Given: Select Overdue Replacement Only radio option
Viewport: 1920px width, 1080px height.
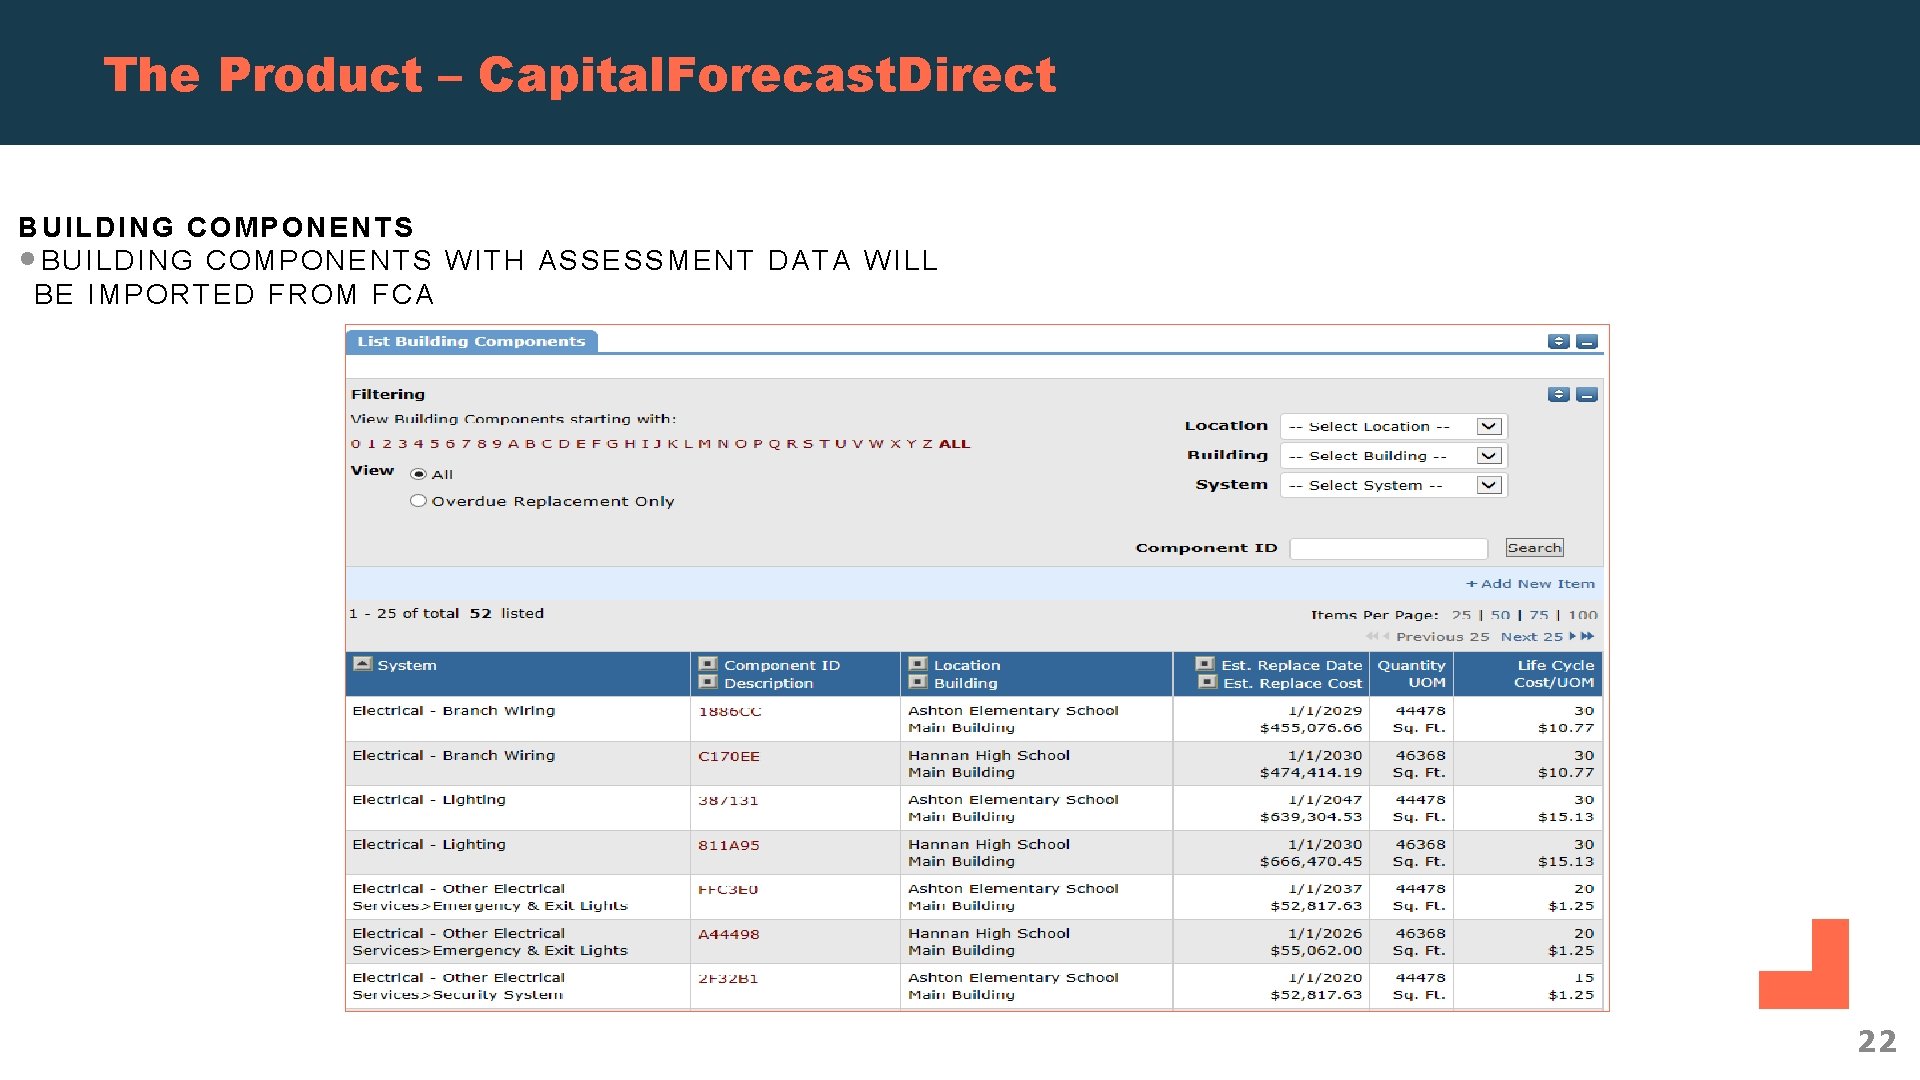Looking at the screenshot, I should click(x=419, y=501).
